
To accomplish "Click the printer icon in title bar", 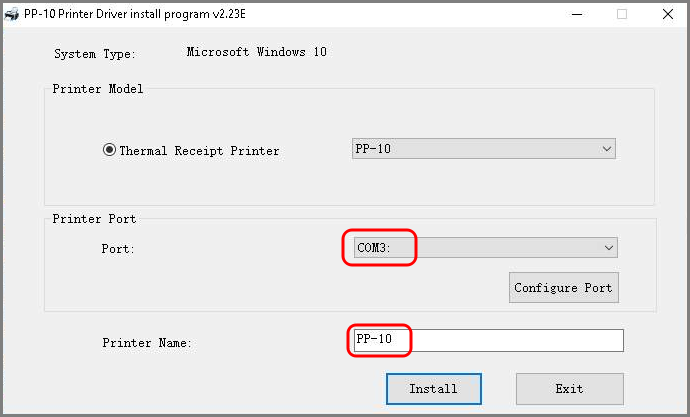I will coord(11,14).
